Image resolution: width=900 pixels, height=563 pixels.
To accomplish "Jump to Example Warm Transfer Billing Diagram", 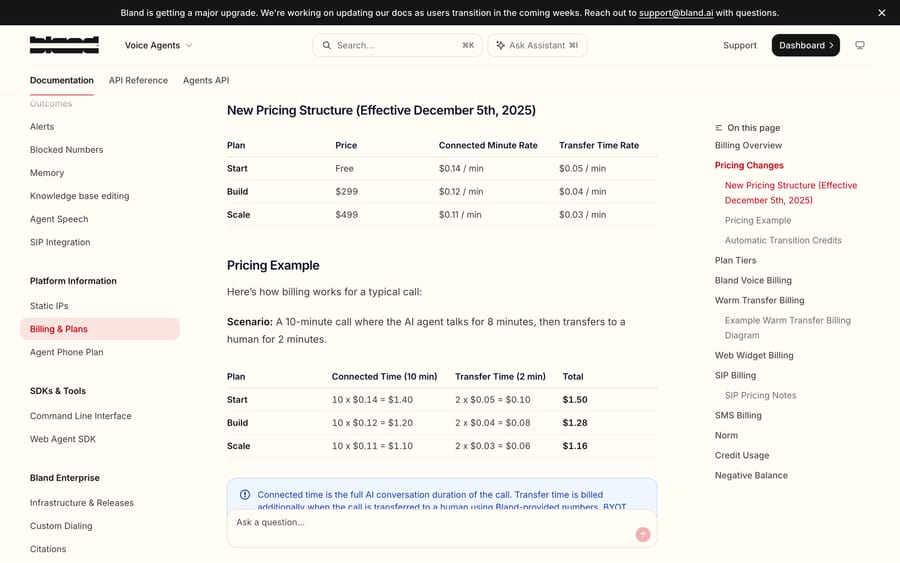I will point(788,328).
